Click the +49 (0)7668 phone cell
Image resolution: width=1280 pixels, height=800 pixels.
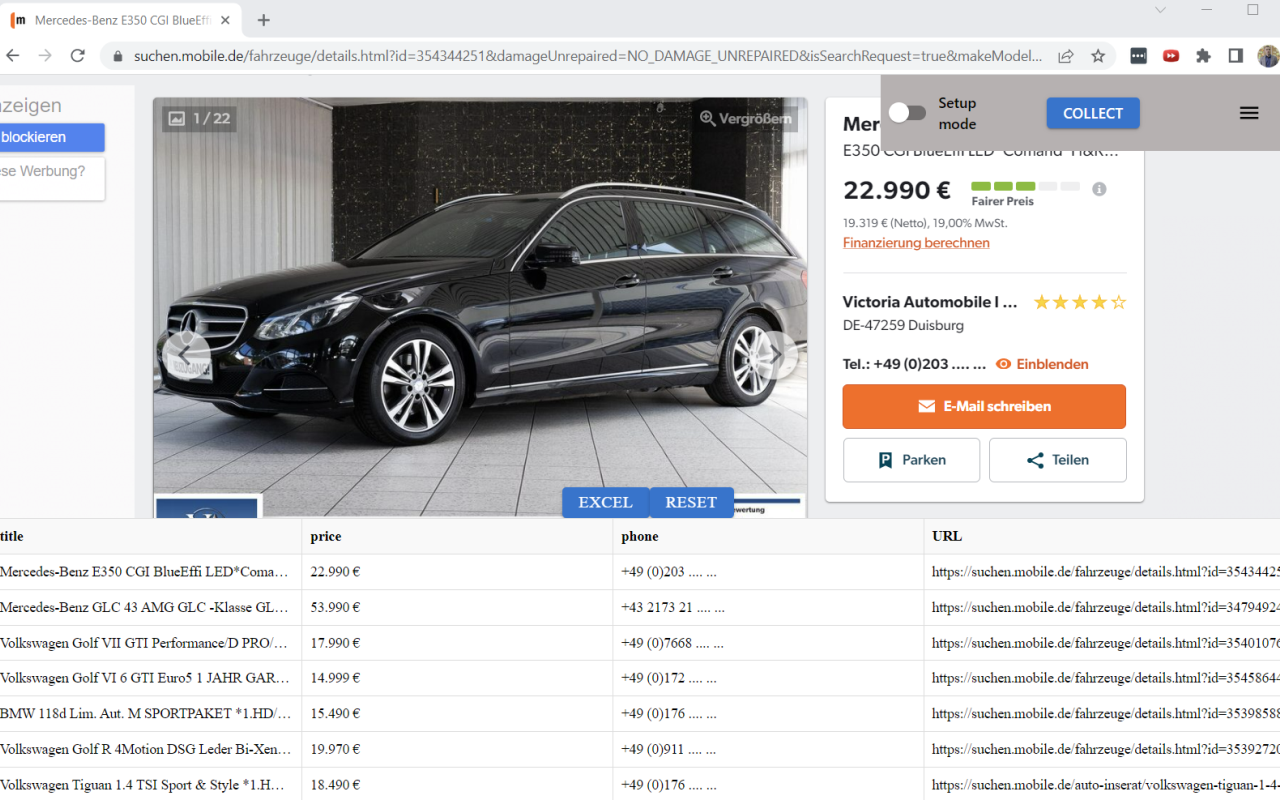[768, 643]
